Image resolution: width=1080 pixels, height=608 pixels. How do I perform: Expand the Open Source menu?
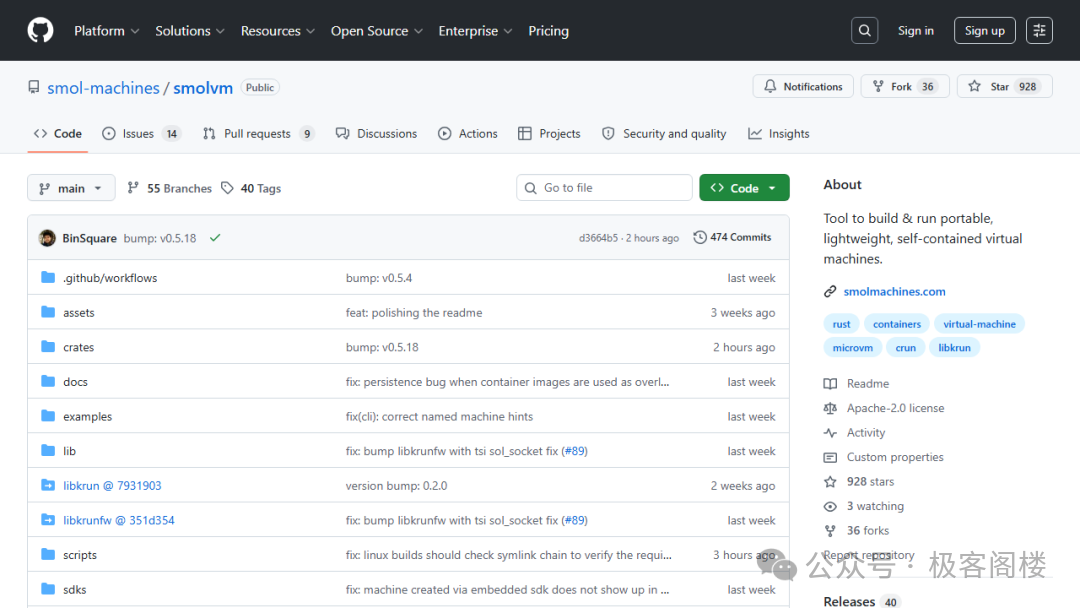click(377, 31)
